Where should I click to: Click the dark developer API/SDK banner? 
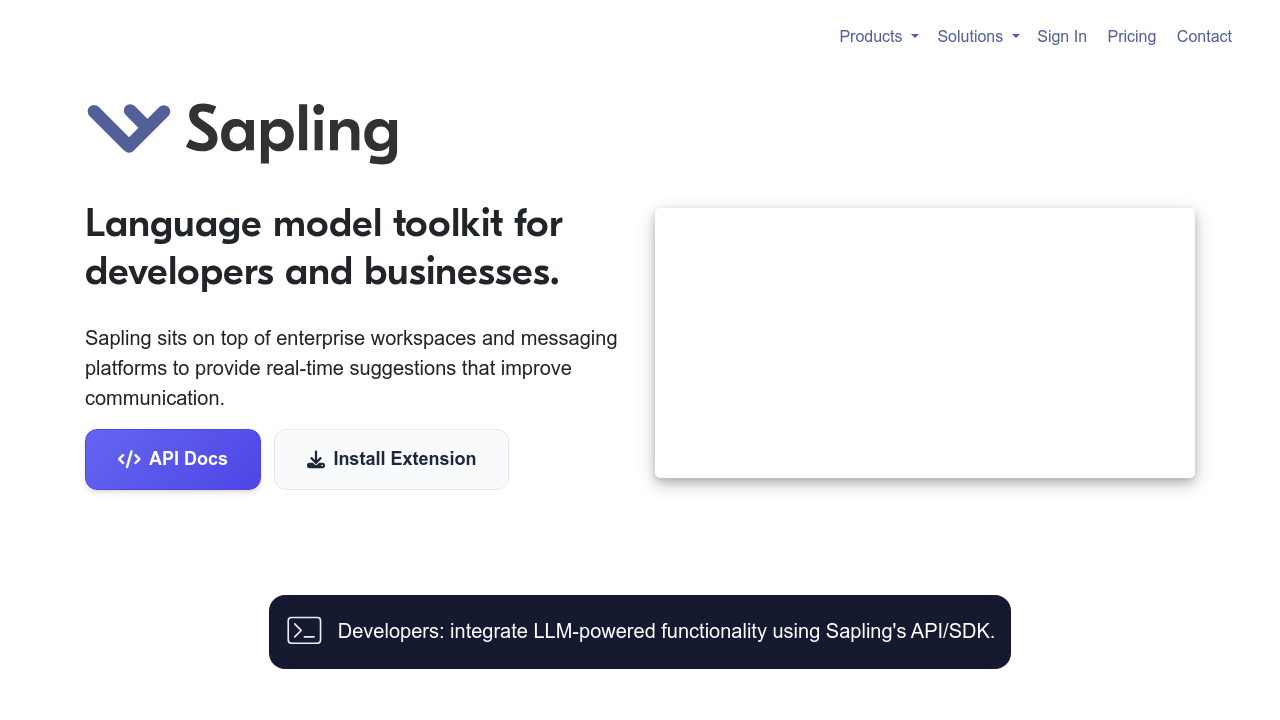640,631
